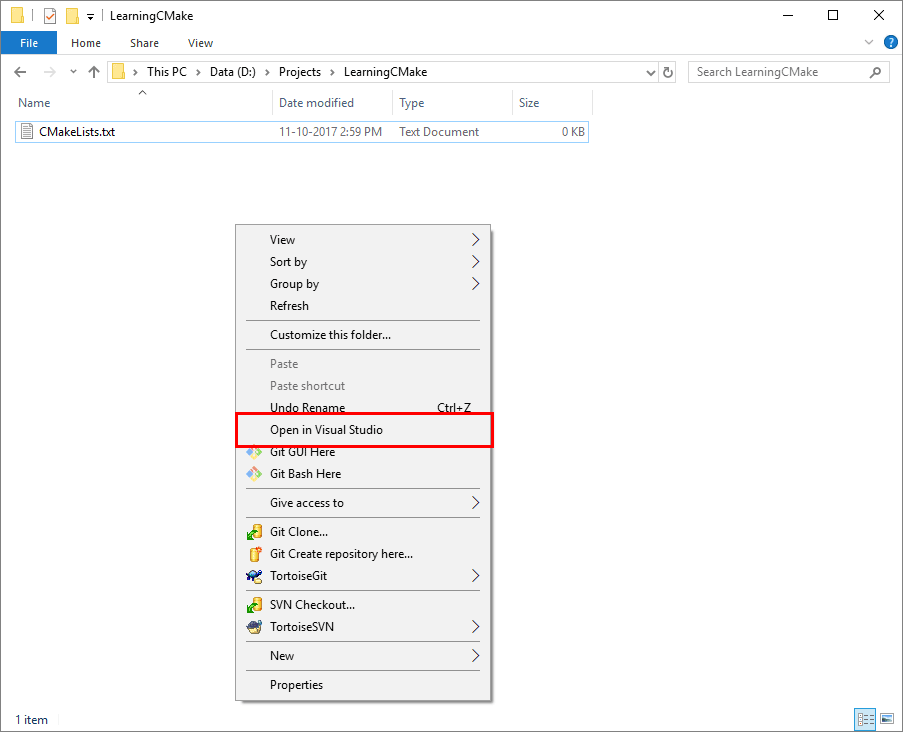Screen dimensions: 903x732
Task: Choose Git GUI Here
Action: point(363,452)
